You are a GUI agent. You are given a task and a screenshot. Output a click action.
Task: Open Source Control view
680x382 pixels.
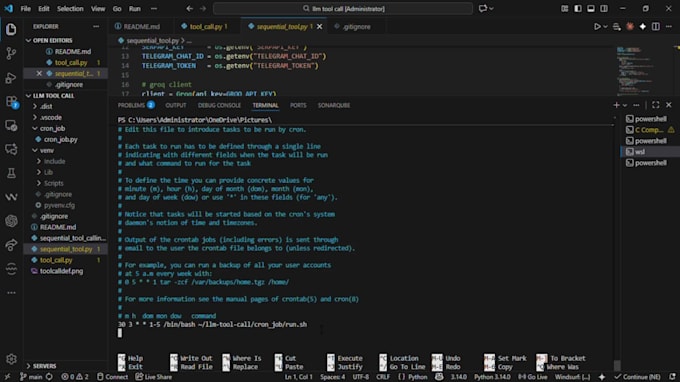point(11,53)
